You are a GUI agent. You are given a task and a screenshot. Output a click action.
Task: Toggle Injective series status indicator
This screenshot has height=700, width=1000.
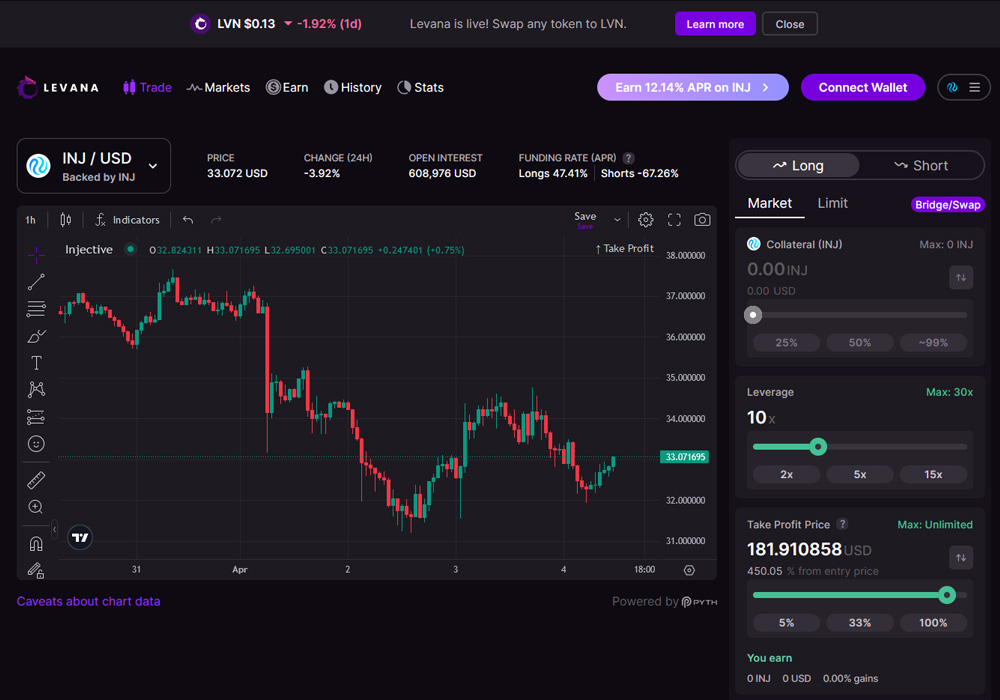pos(131,249)
